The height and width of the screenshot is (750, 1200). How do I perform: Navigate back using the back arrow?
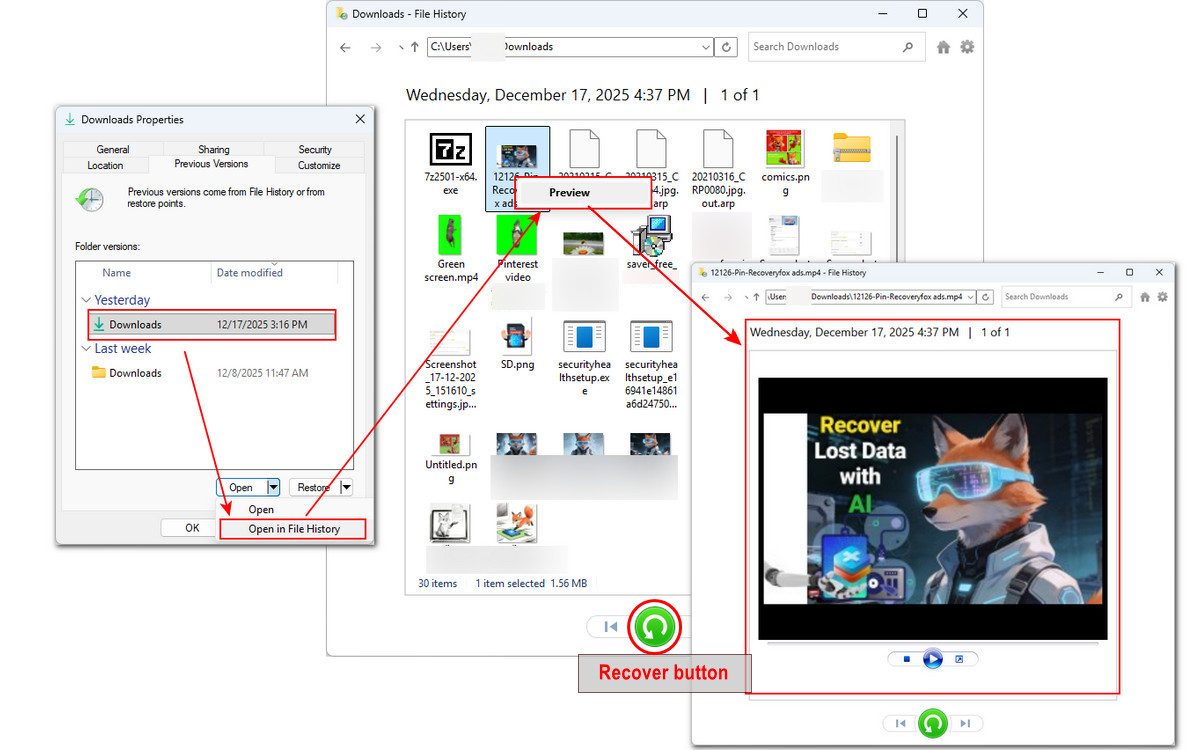pyautogui.click(x=345, y=47)
